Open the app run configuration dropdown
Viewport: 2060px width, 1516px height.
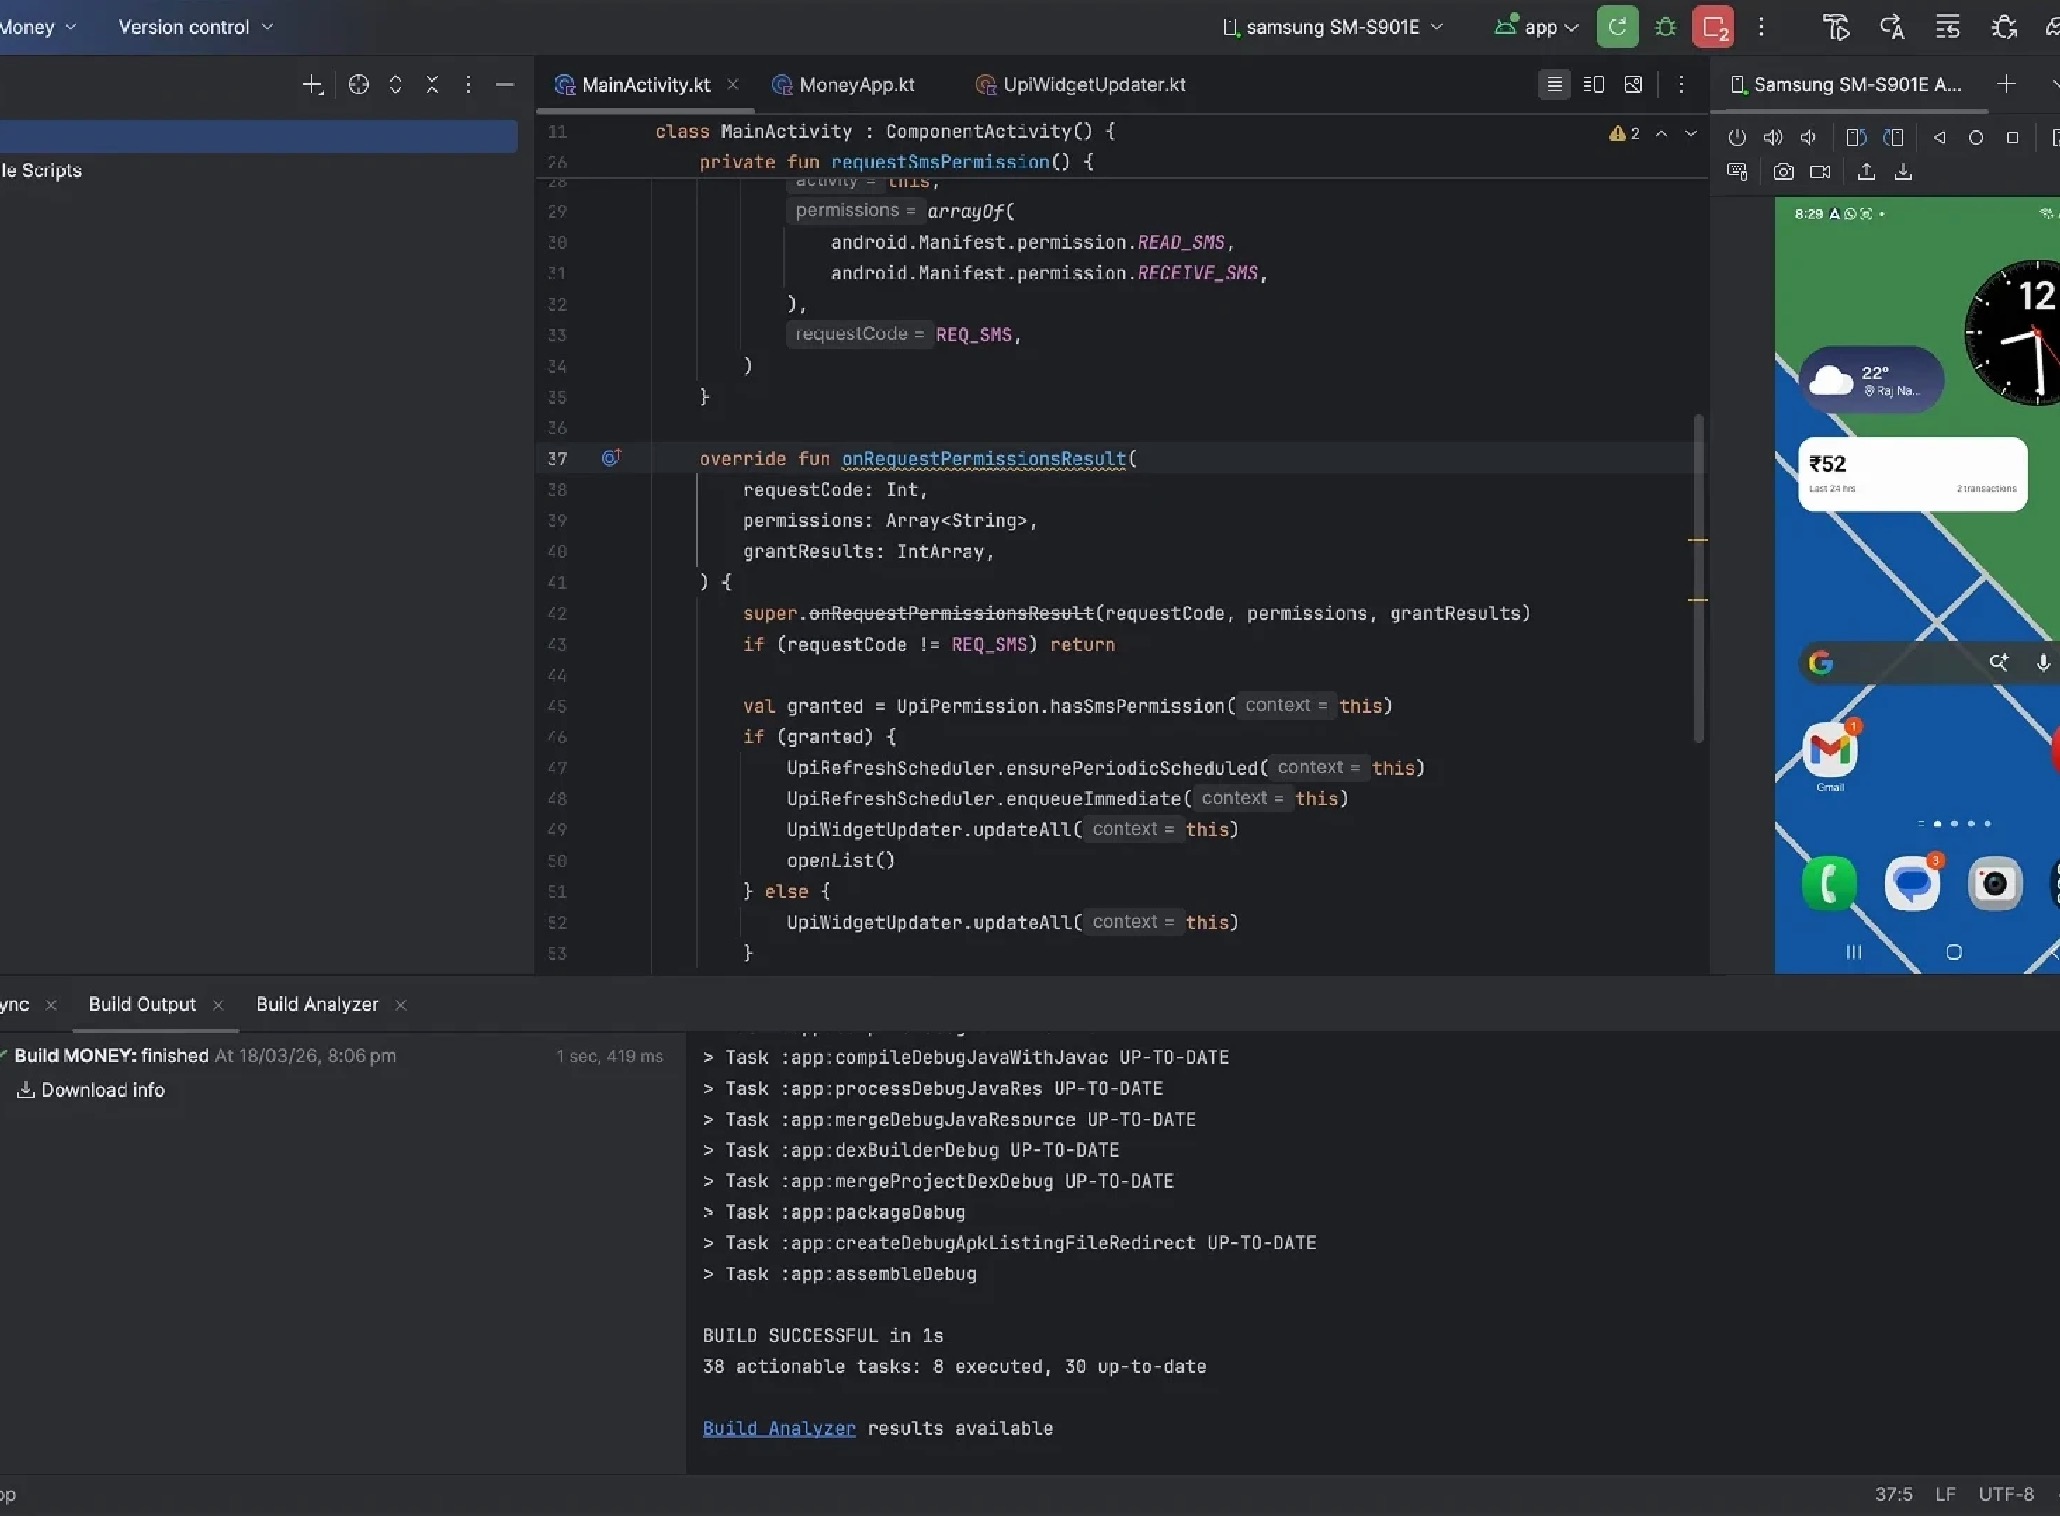[x=1537, y=27]
